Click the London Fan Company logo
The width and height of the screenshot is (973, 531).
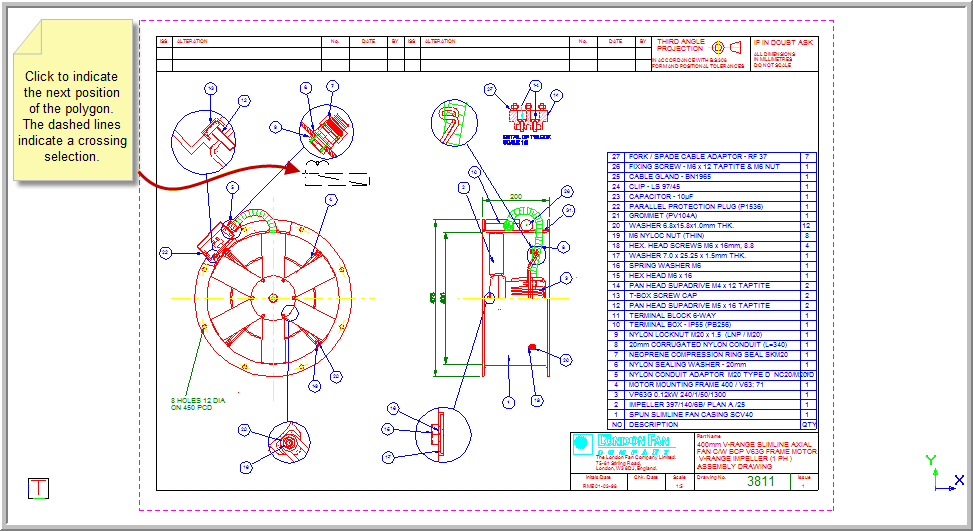pos(610,445)
